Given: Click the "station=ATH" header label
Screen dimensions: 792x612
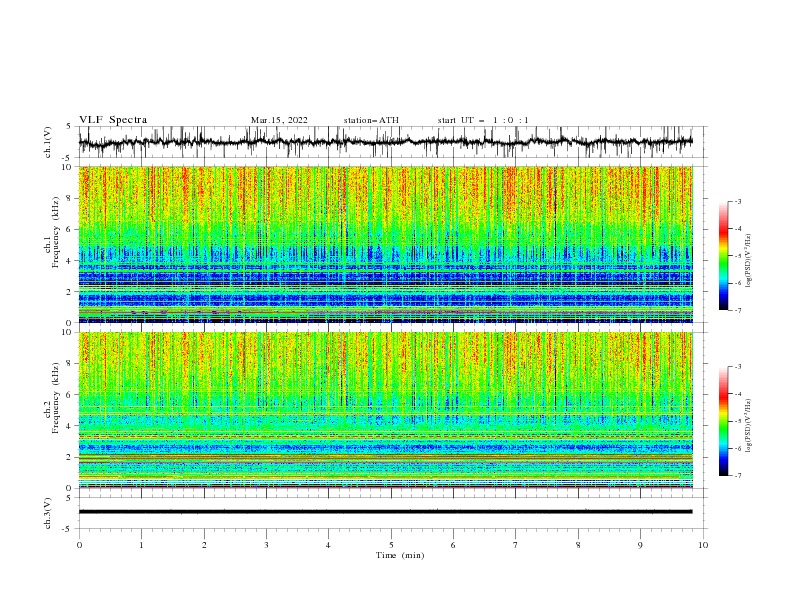Looking at the screenshot, I should pos(371,120).
